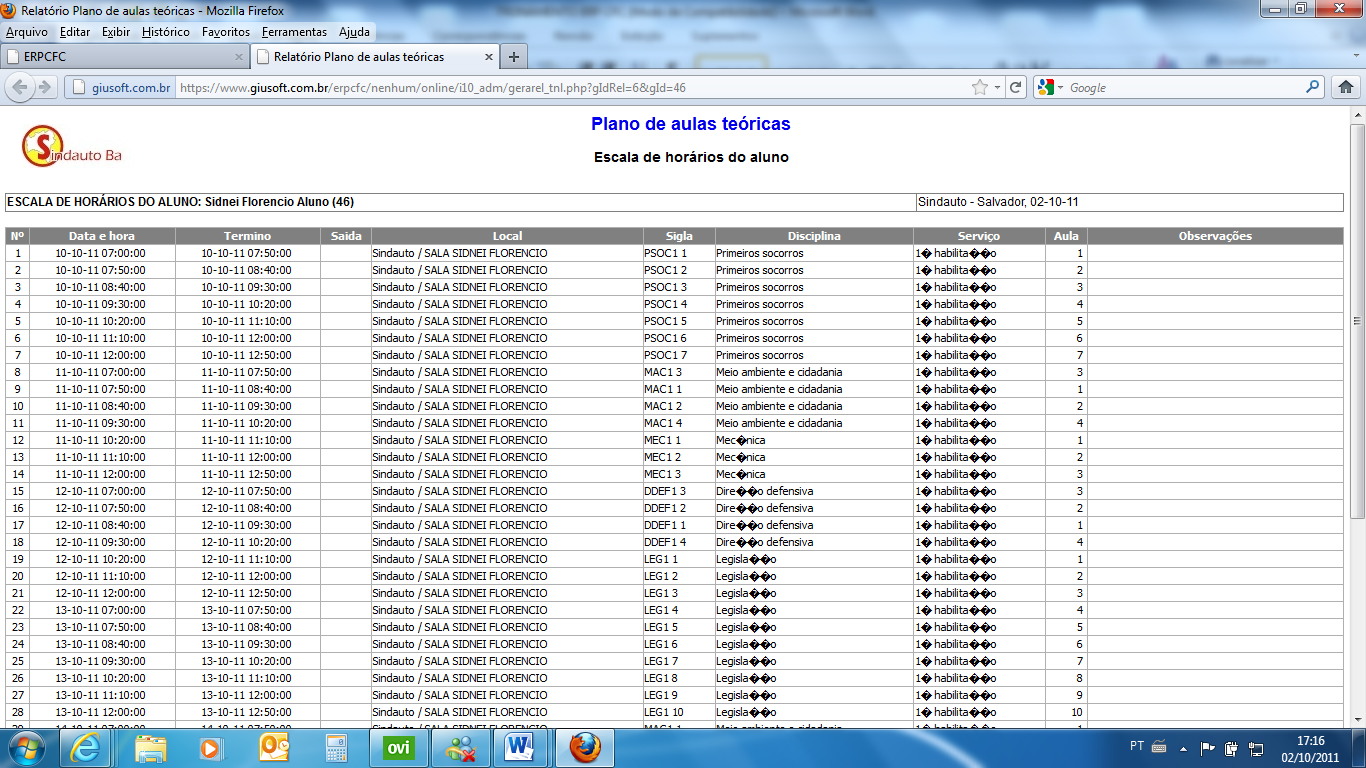
Task: Switch to the ERPCFC tab
Action: tap(124, 57)
